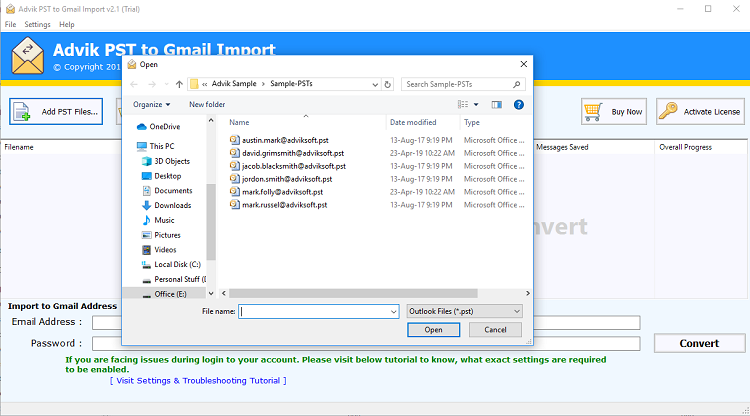This screenshot has width=750, height=416.
Task: Change the view layout icon
Action: pyautogui.click(x=463, y=104)
